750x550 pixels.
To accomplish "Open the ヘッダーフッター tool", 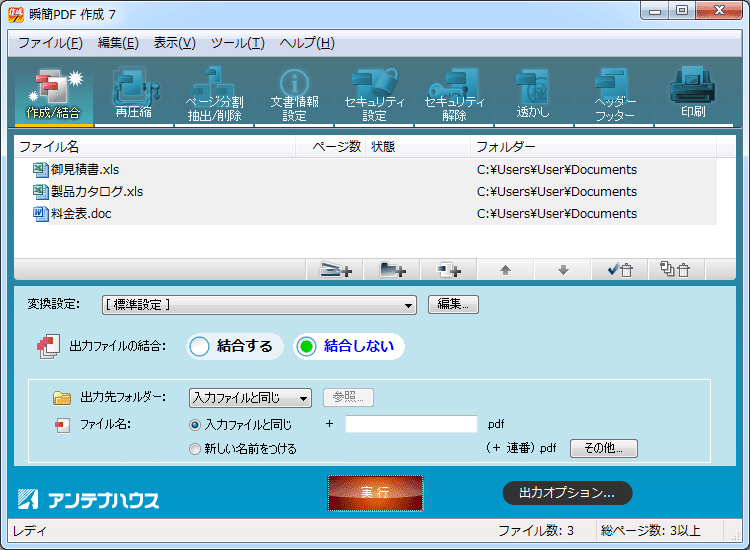I will point(614,94).
